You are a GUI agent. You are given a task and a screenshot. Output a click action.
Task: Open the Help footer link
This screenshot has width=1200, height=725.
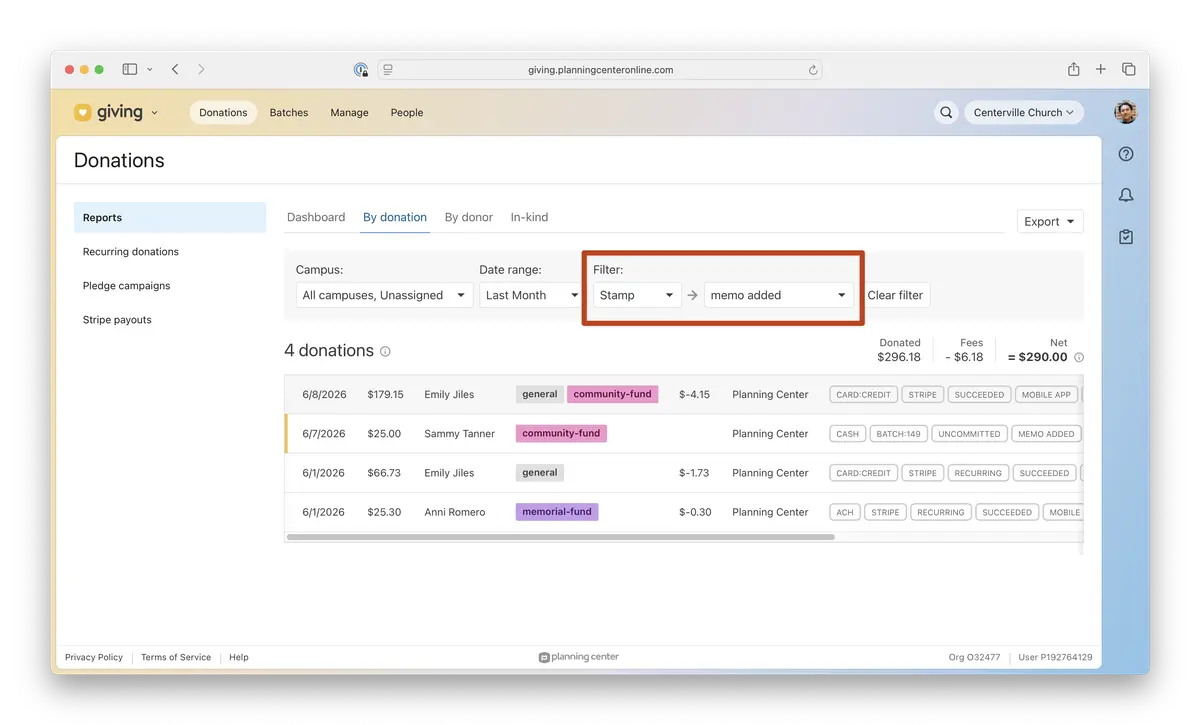pyautogui.click(x=238, y=657)
